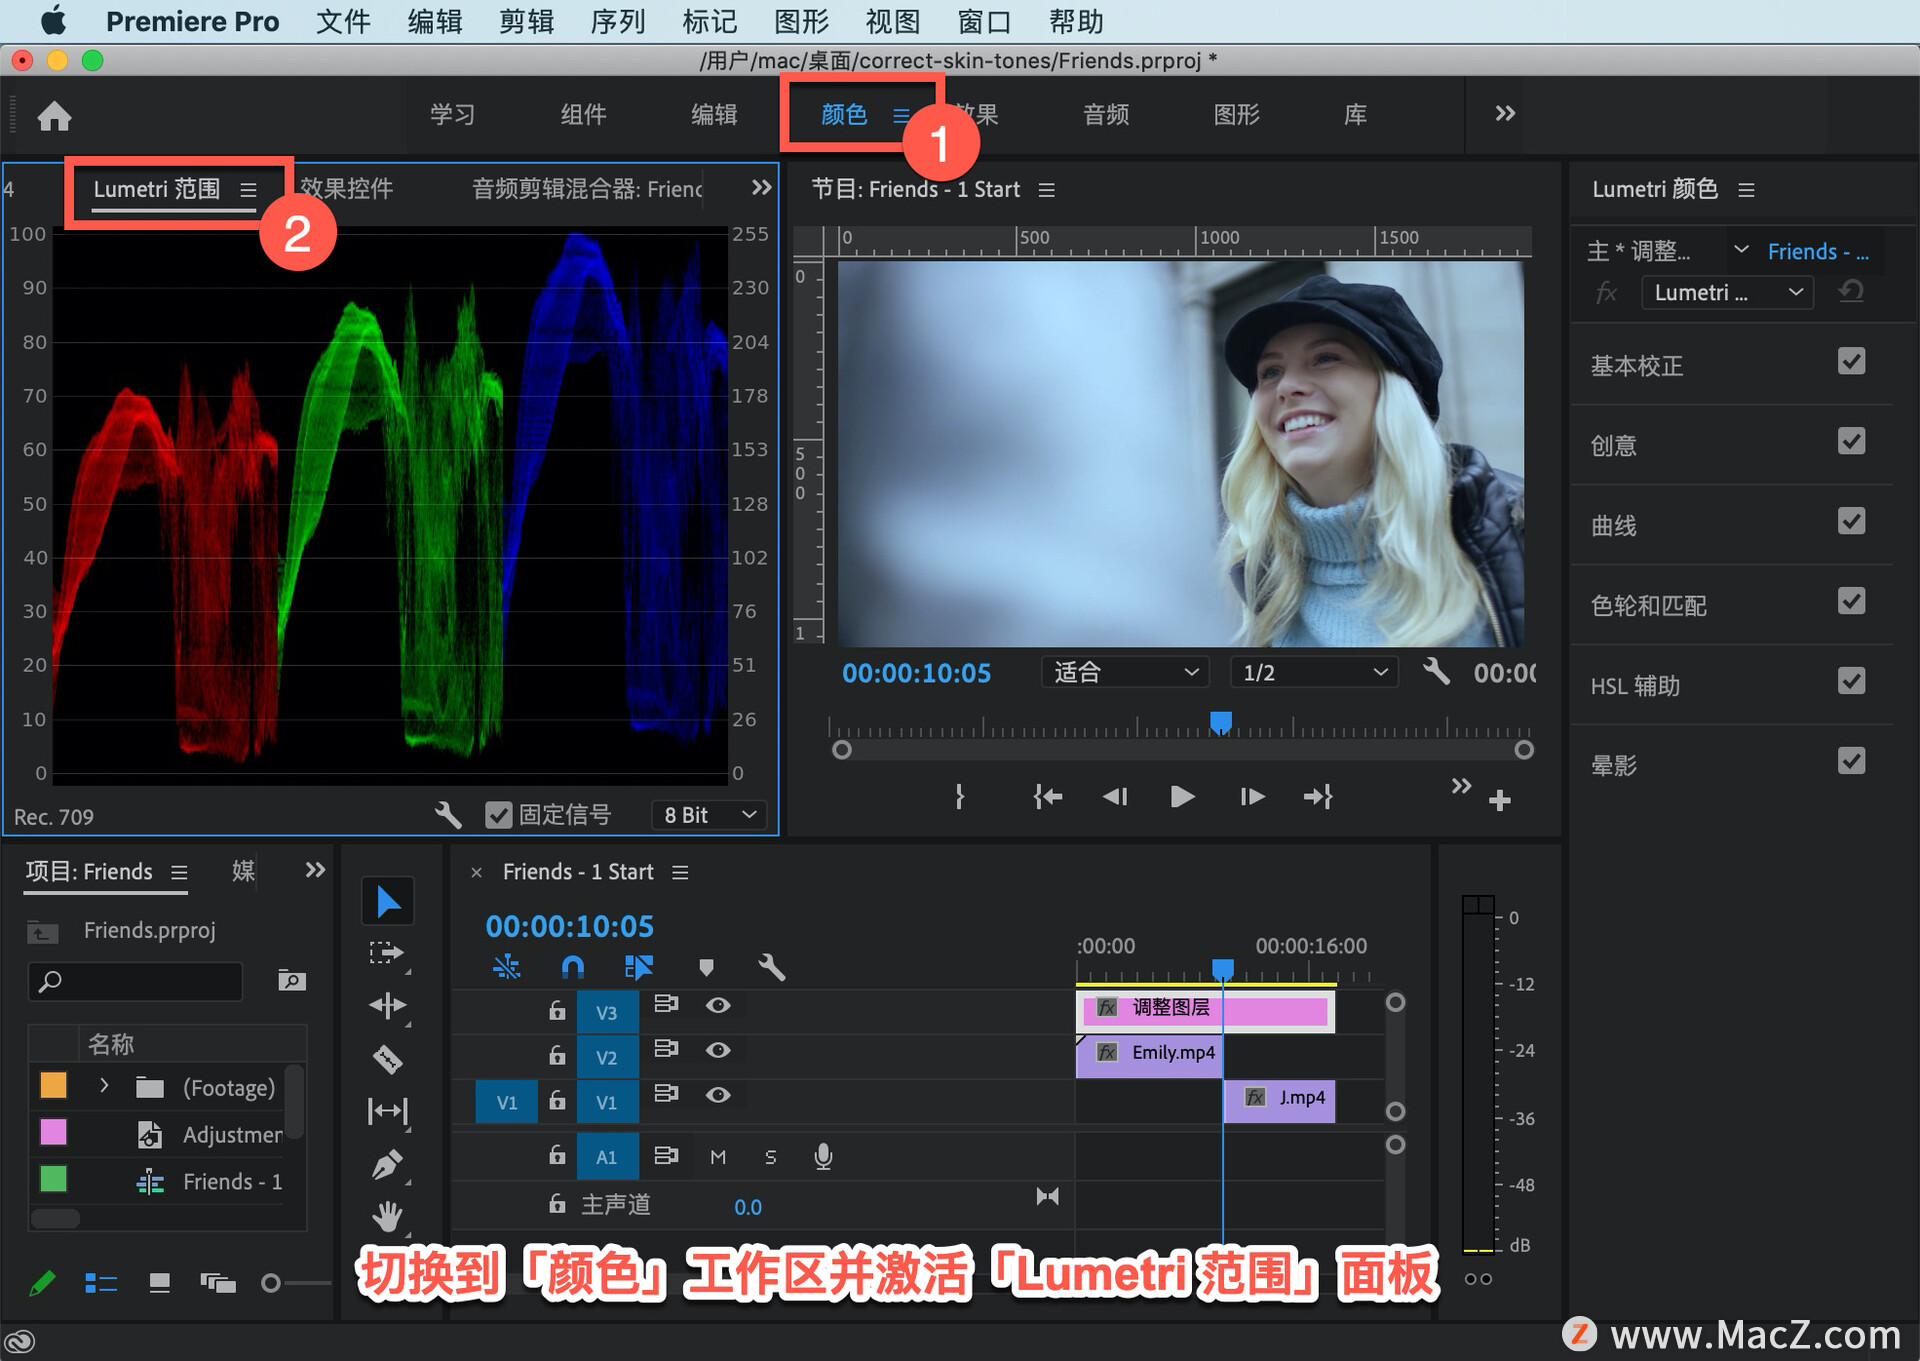The width and height of the screenshot is (1920, 1361).
Task: Toggle timeline snapping magnet icon
Action: [x=572, y=966]
